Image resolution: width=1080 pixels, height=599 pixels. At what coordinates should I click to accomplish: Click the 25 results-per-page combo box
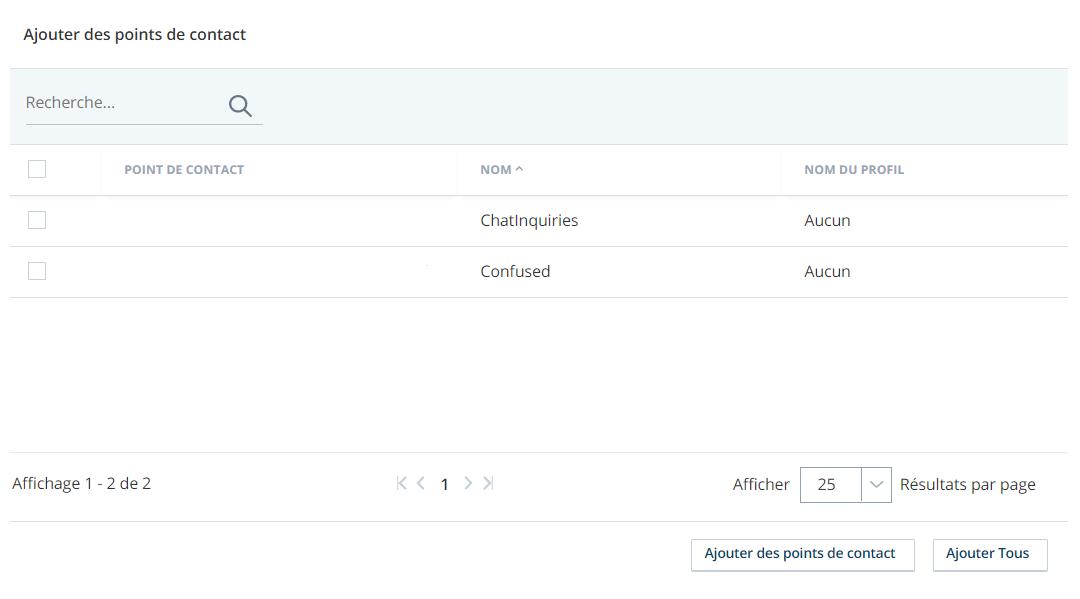tap(846, 485)
